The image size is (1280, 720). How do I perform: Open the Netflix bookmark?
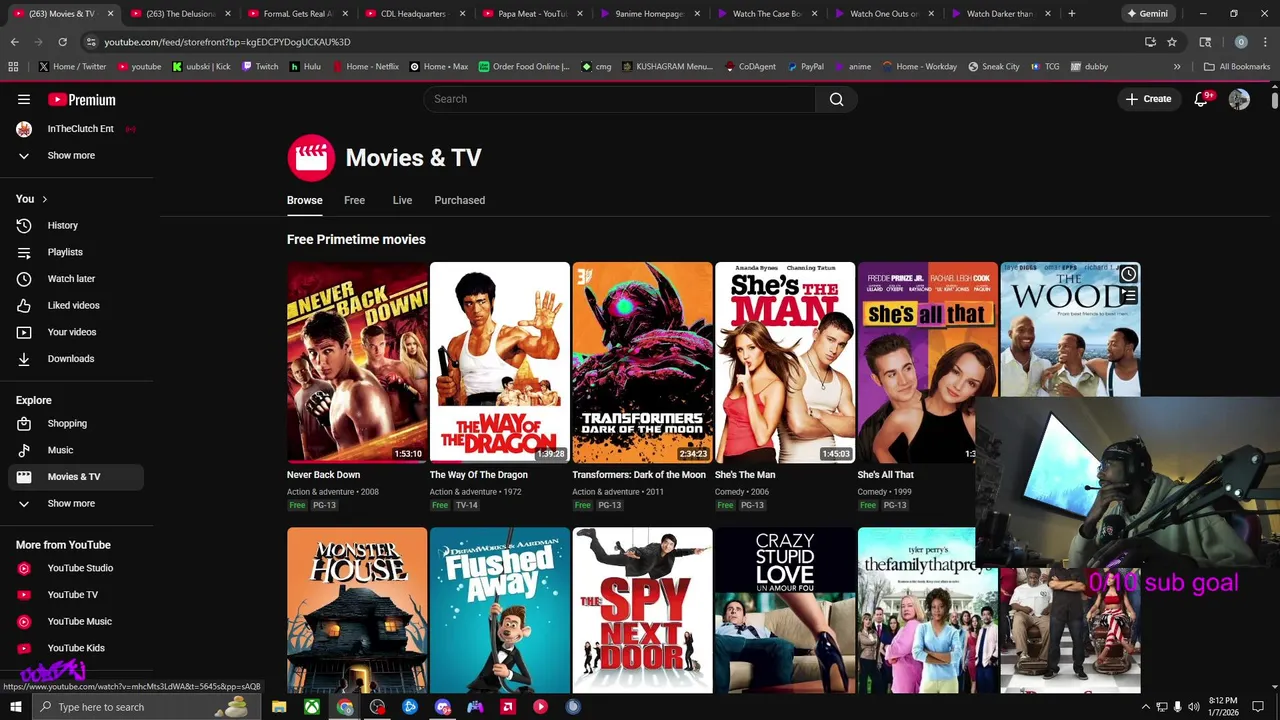(365, 67)
